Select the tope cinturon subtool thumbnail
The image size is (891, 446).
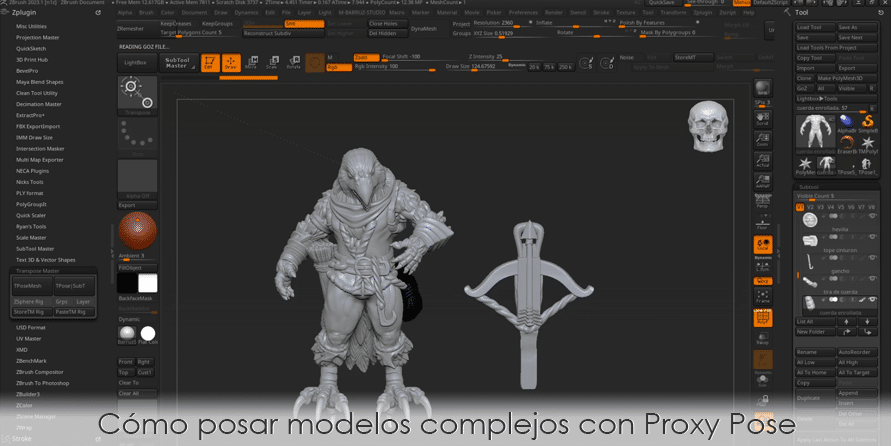pos(810,240)
